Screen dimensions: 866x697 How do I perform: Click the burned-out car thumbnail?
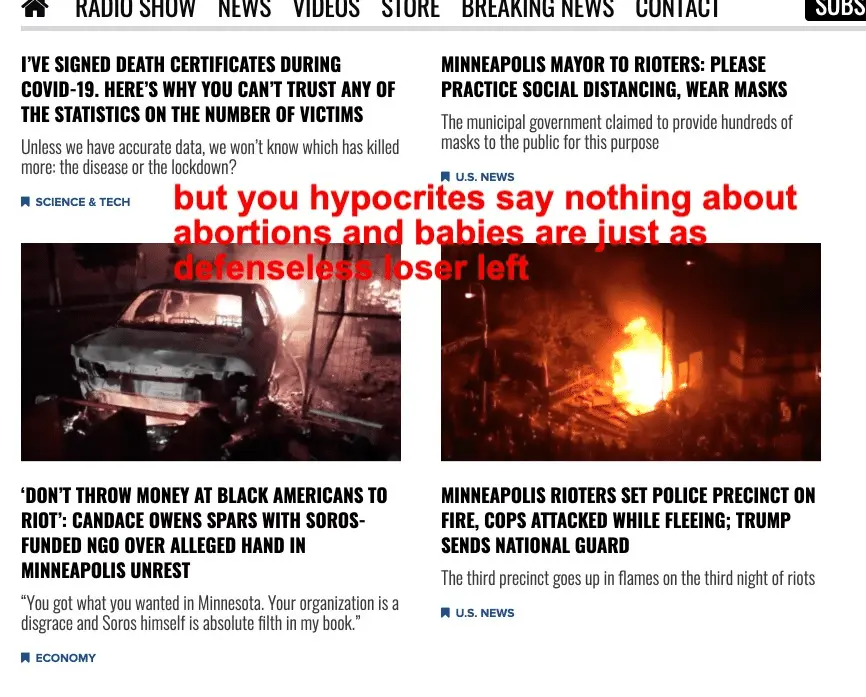pyautogui.click(x=211, y=352)
